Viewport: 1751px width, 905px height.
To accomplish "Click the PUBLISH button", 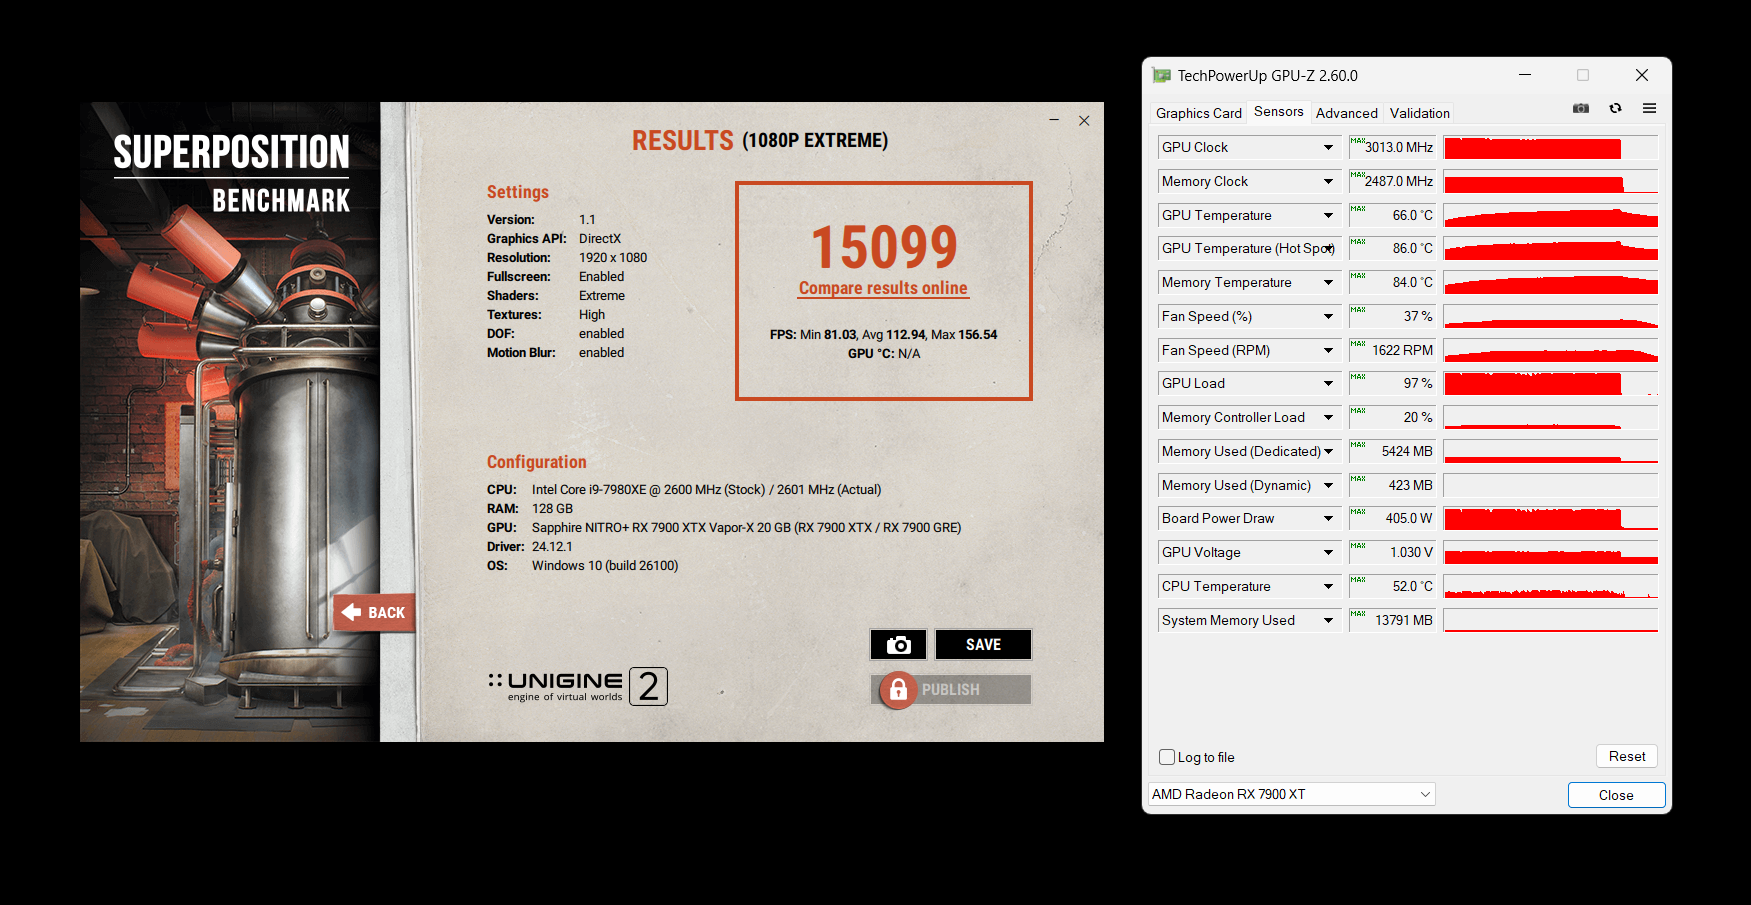I will pos(951,690).
